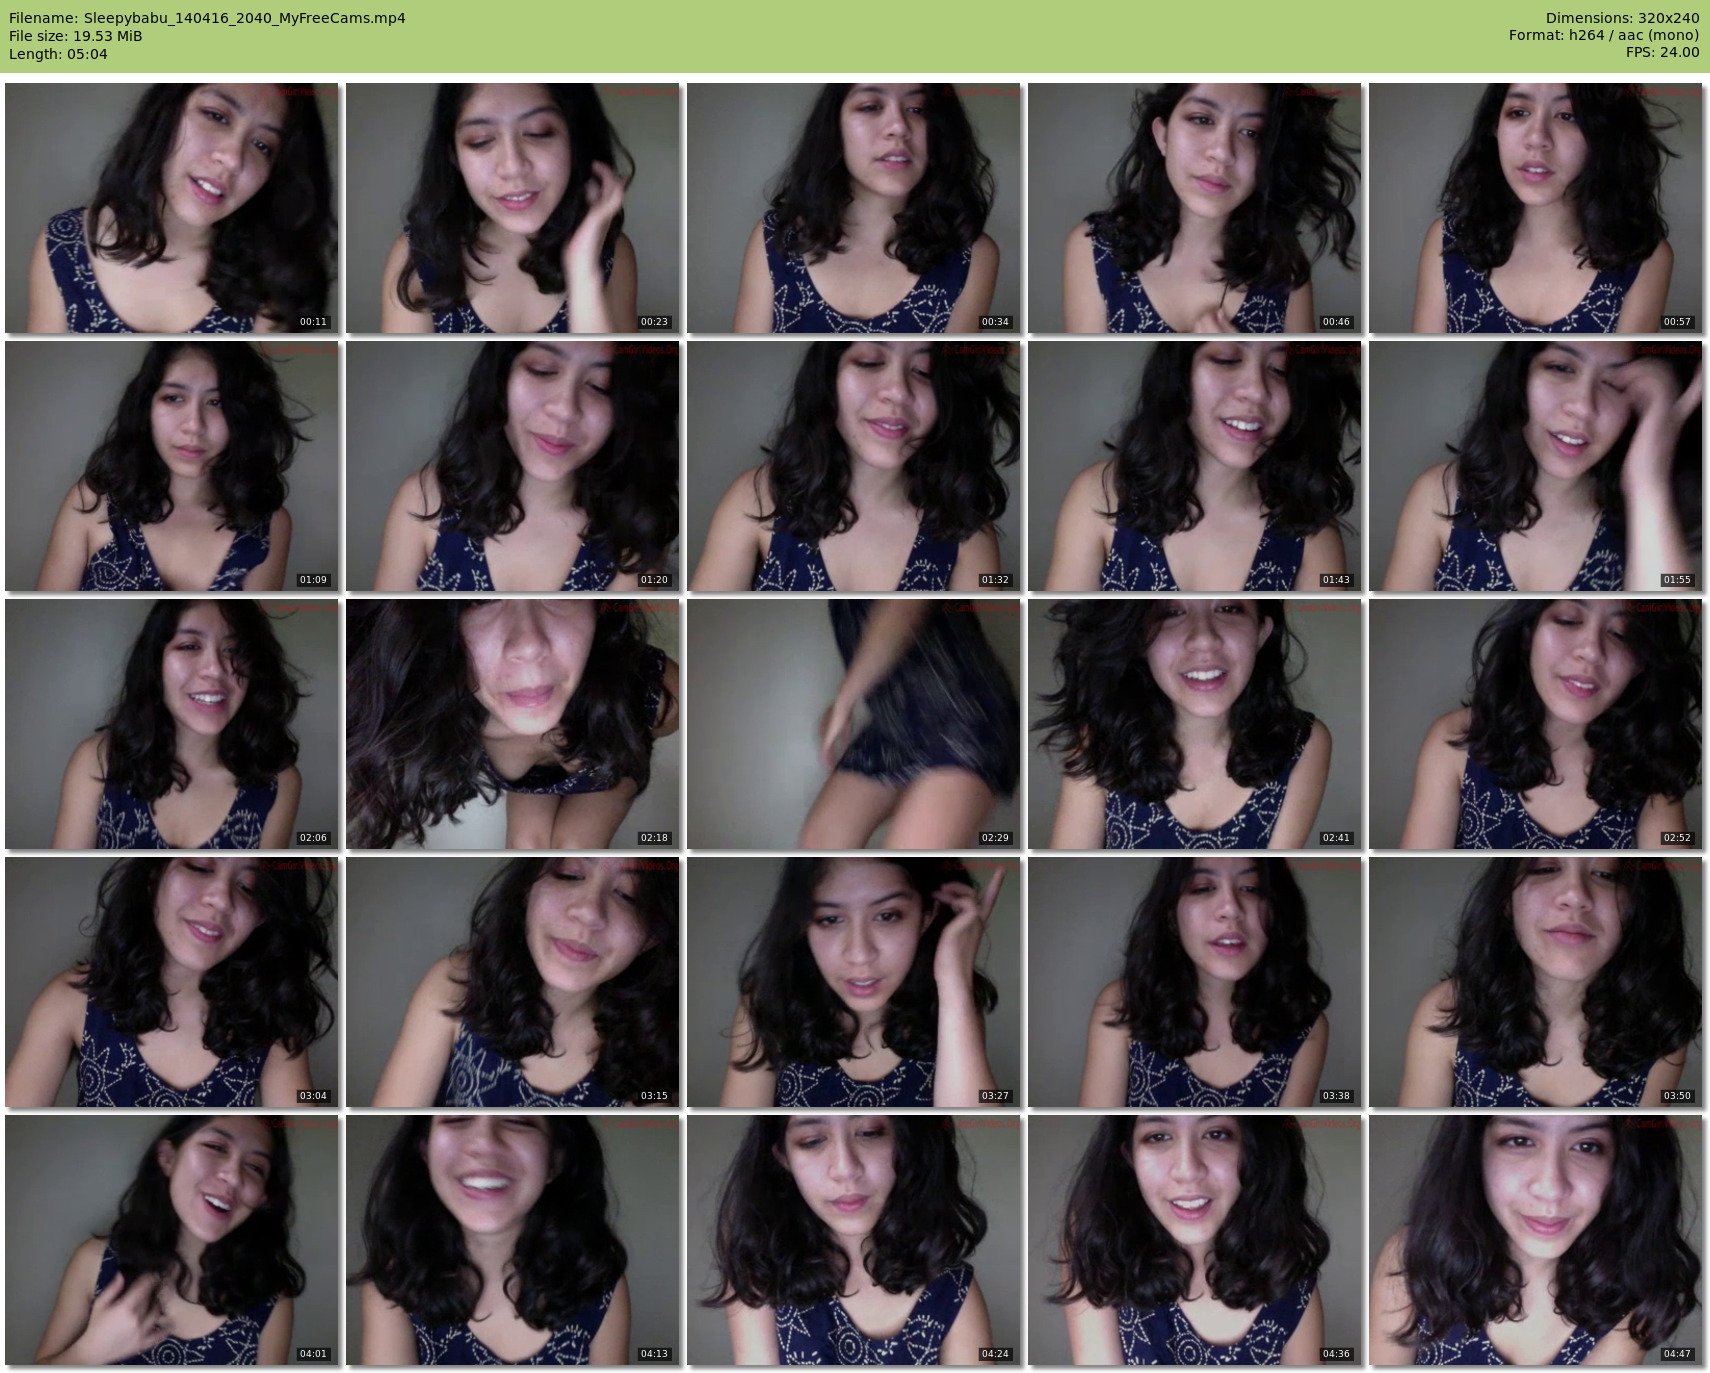Click the Filename text in the header
Image resolution: width=1710 pixels, height=1373 pixels.
coord(207,18)
